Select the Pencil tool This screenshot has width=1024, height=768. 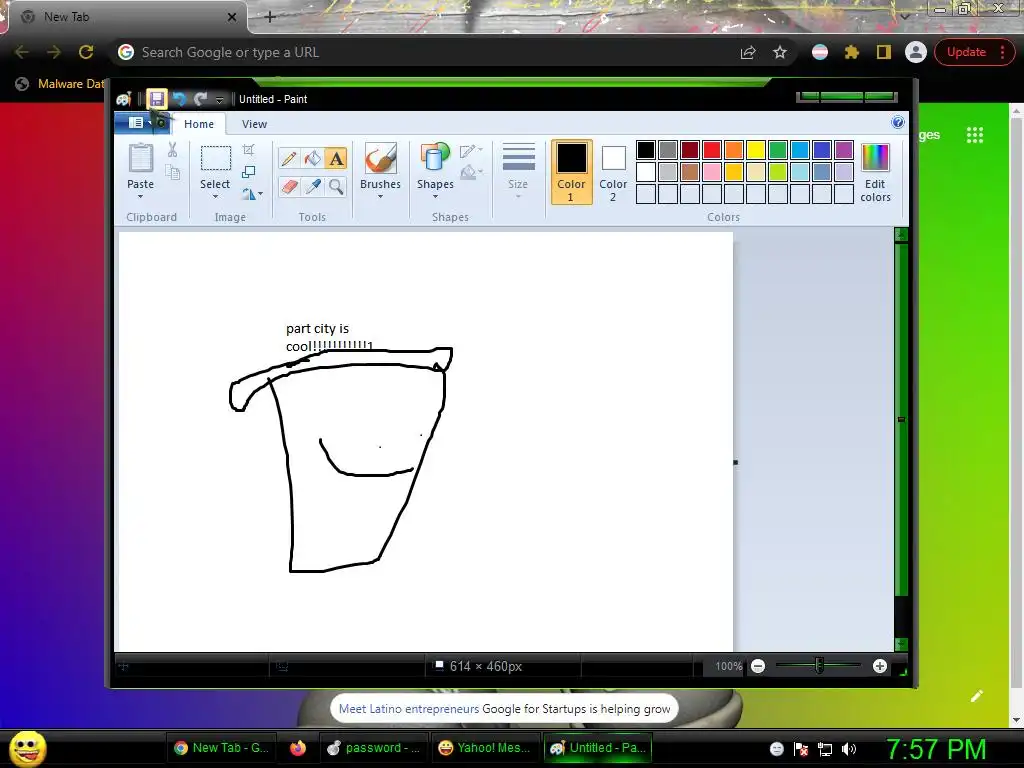(x=289, y=158)
